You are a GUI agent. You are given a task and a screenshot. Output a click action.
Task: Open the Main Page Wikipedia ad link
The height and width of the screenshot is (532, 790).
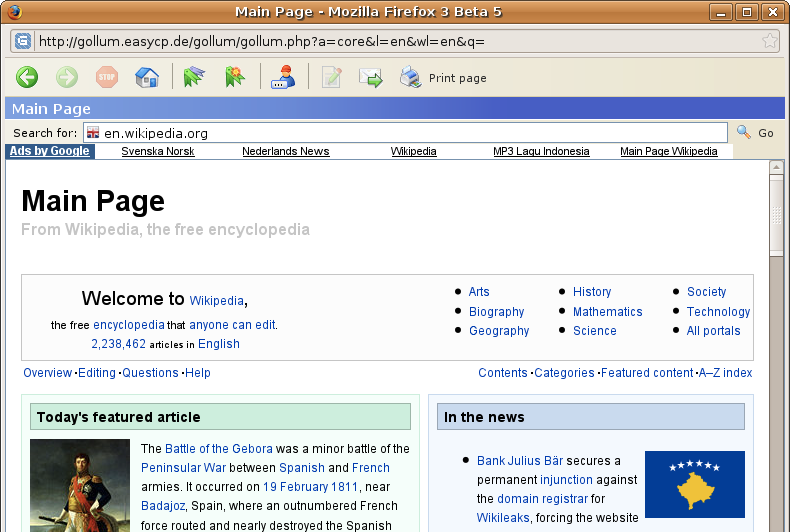pos(669,151)
